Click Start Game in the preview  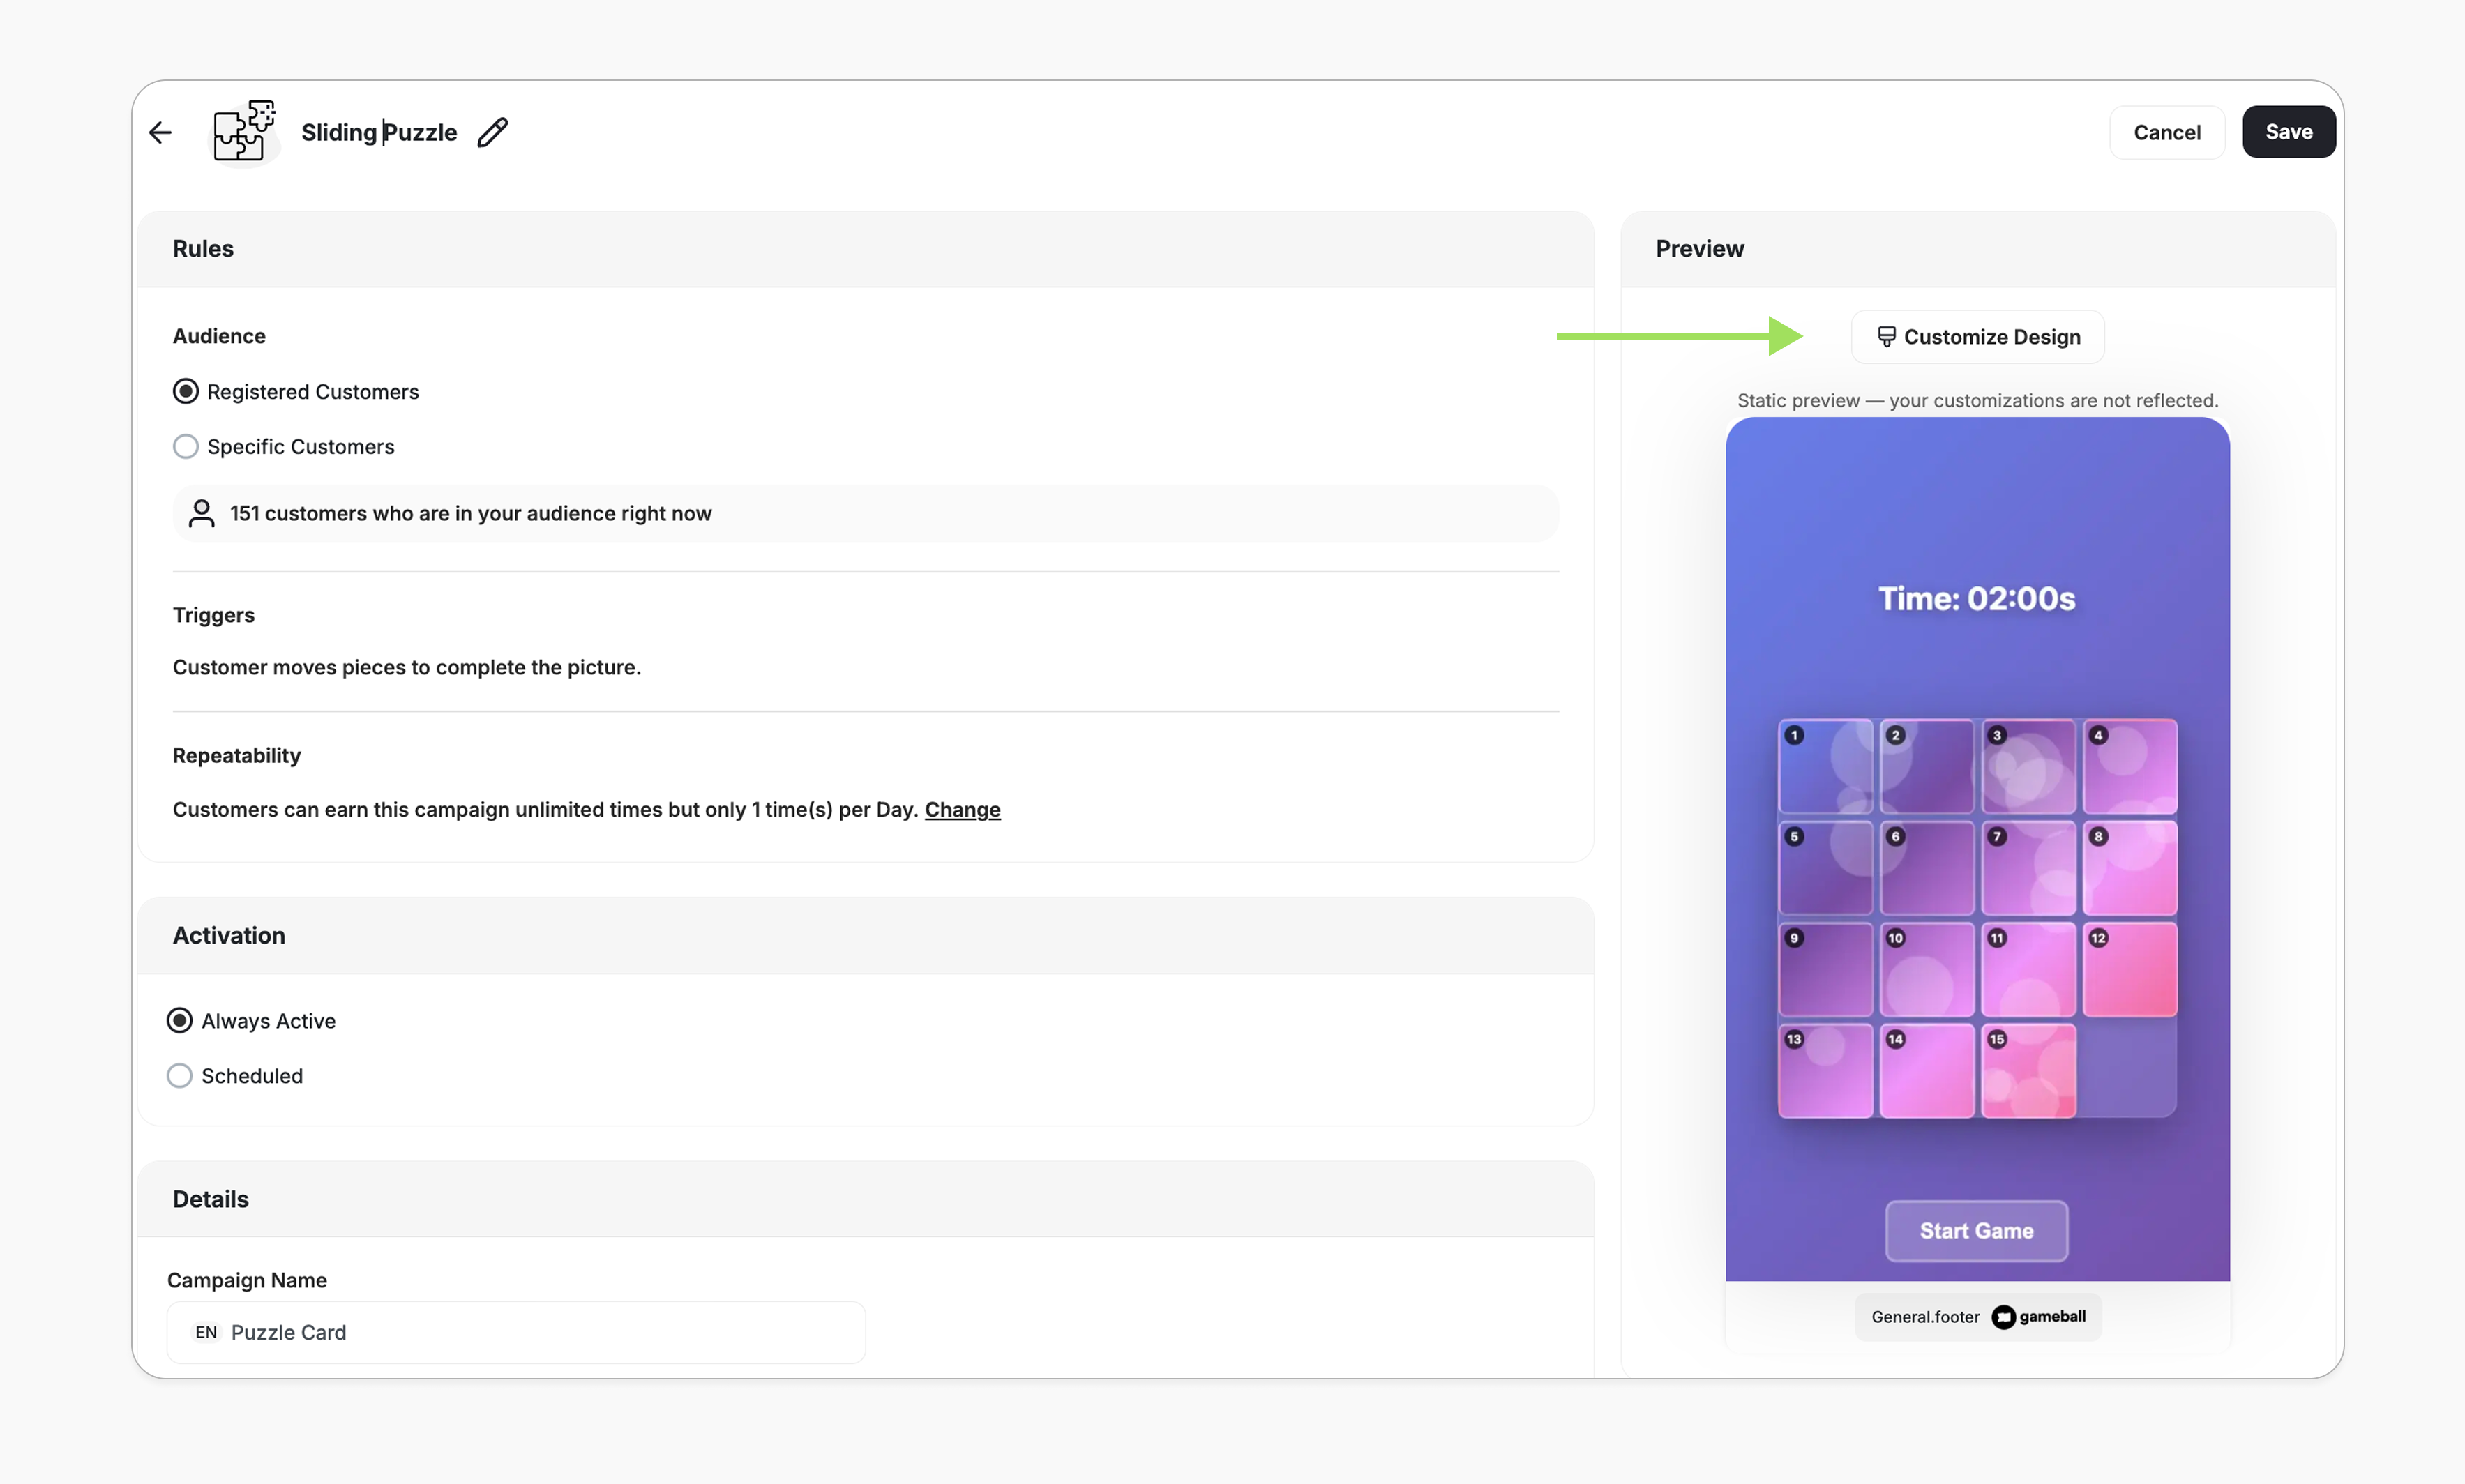1976,1231
